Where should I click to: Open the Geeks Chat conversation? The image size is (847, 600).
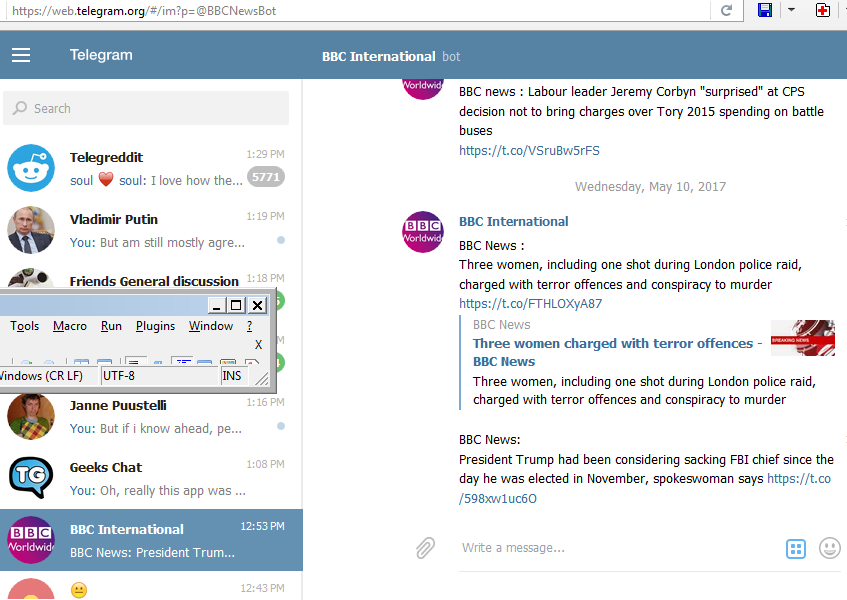click(x=151, y=478)
